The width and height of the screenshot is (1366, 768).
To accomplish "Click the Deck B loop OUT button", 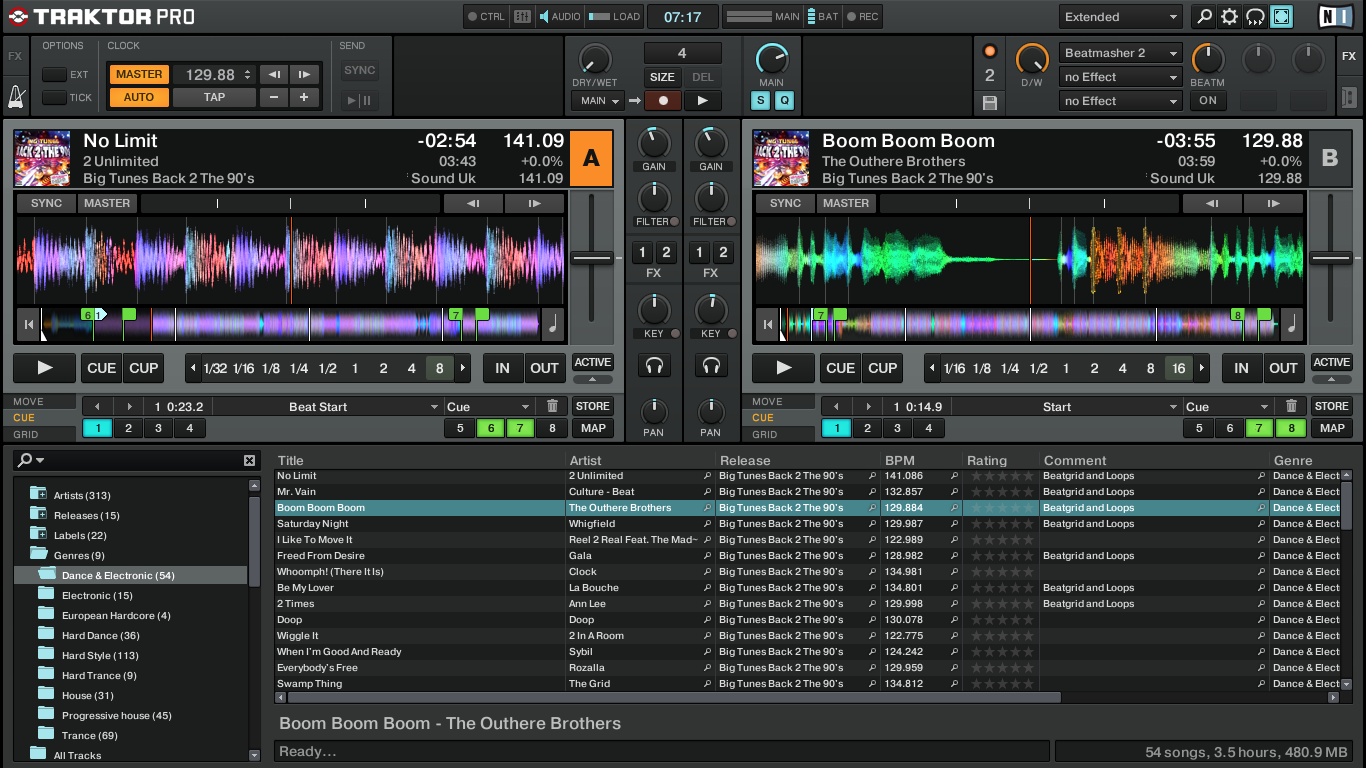I will pyautogui.click(x=1283, y=368).
